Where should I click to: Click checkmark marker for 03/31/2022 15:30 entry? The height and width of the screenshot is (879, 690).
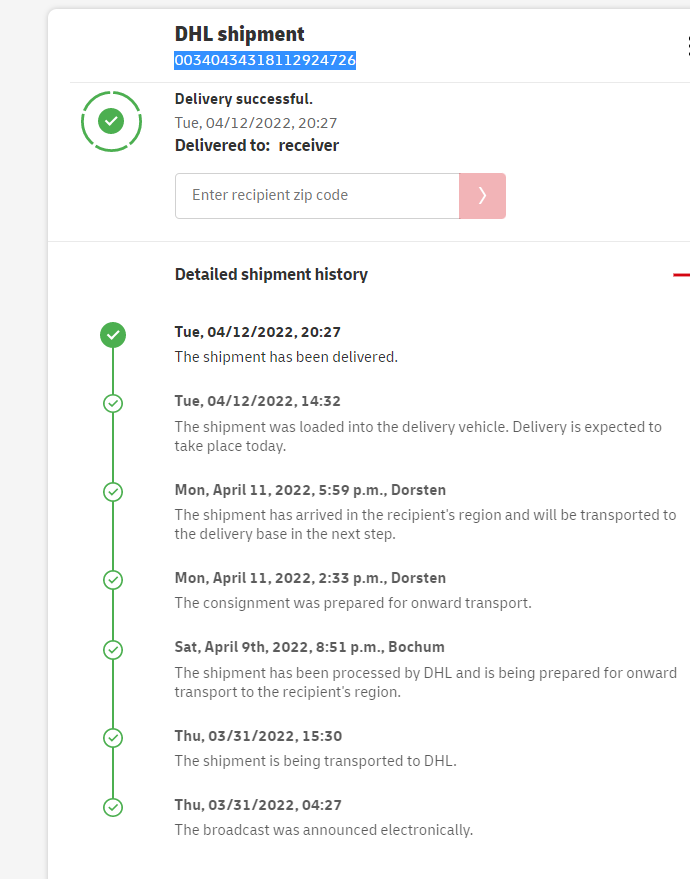tap(113, 738)
